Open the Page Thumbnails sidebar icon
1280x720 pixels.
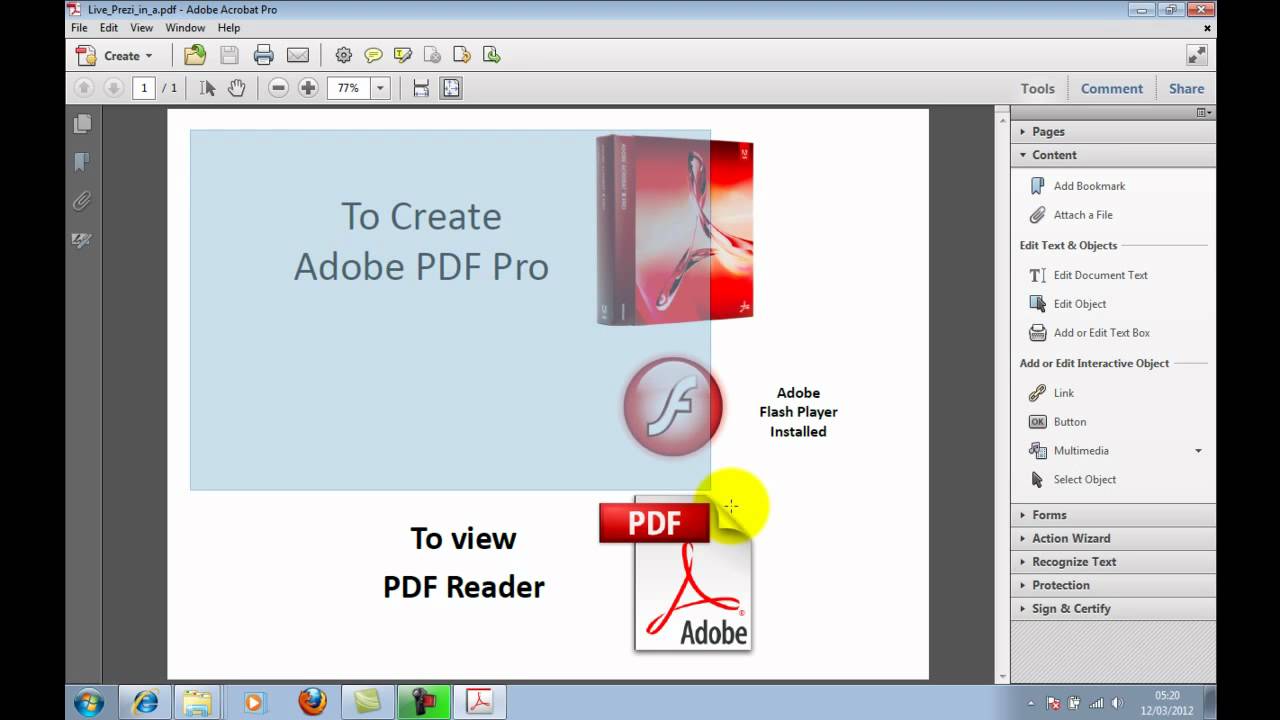point(83,124)
